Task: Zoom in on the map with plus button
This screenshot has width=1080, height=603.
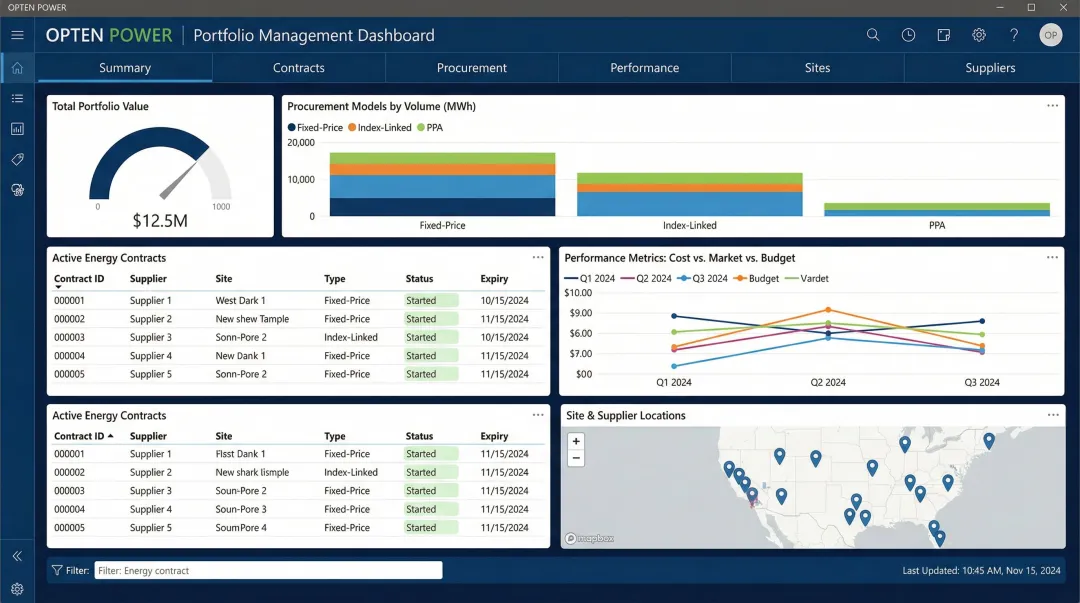Action: (575, 440)
